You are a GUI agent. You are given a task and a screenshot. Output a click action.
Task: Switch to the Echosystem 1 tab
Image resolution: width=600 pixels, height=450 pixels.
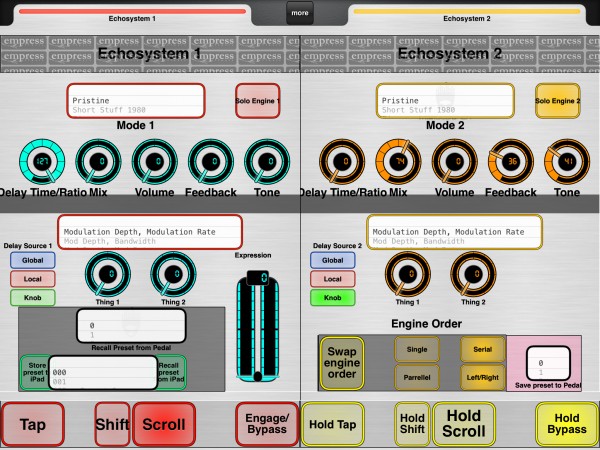click(132, 15)
